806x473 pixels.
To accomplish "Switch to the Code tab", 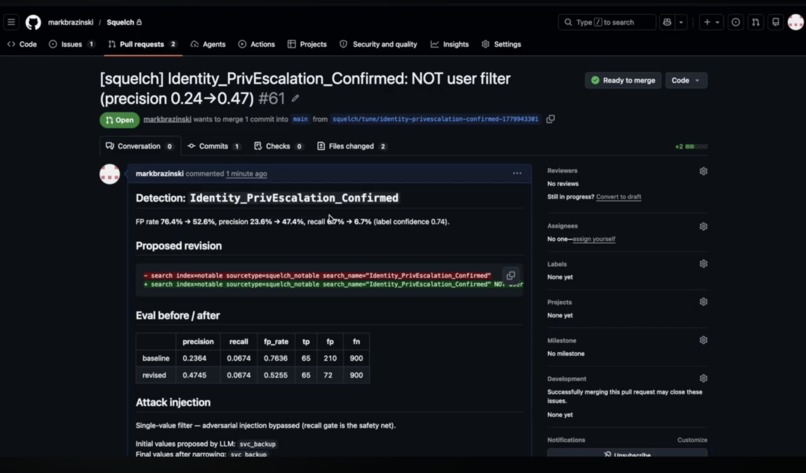I will click(22, 44).
